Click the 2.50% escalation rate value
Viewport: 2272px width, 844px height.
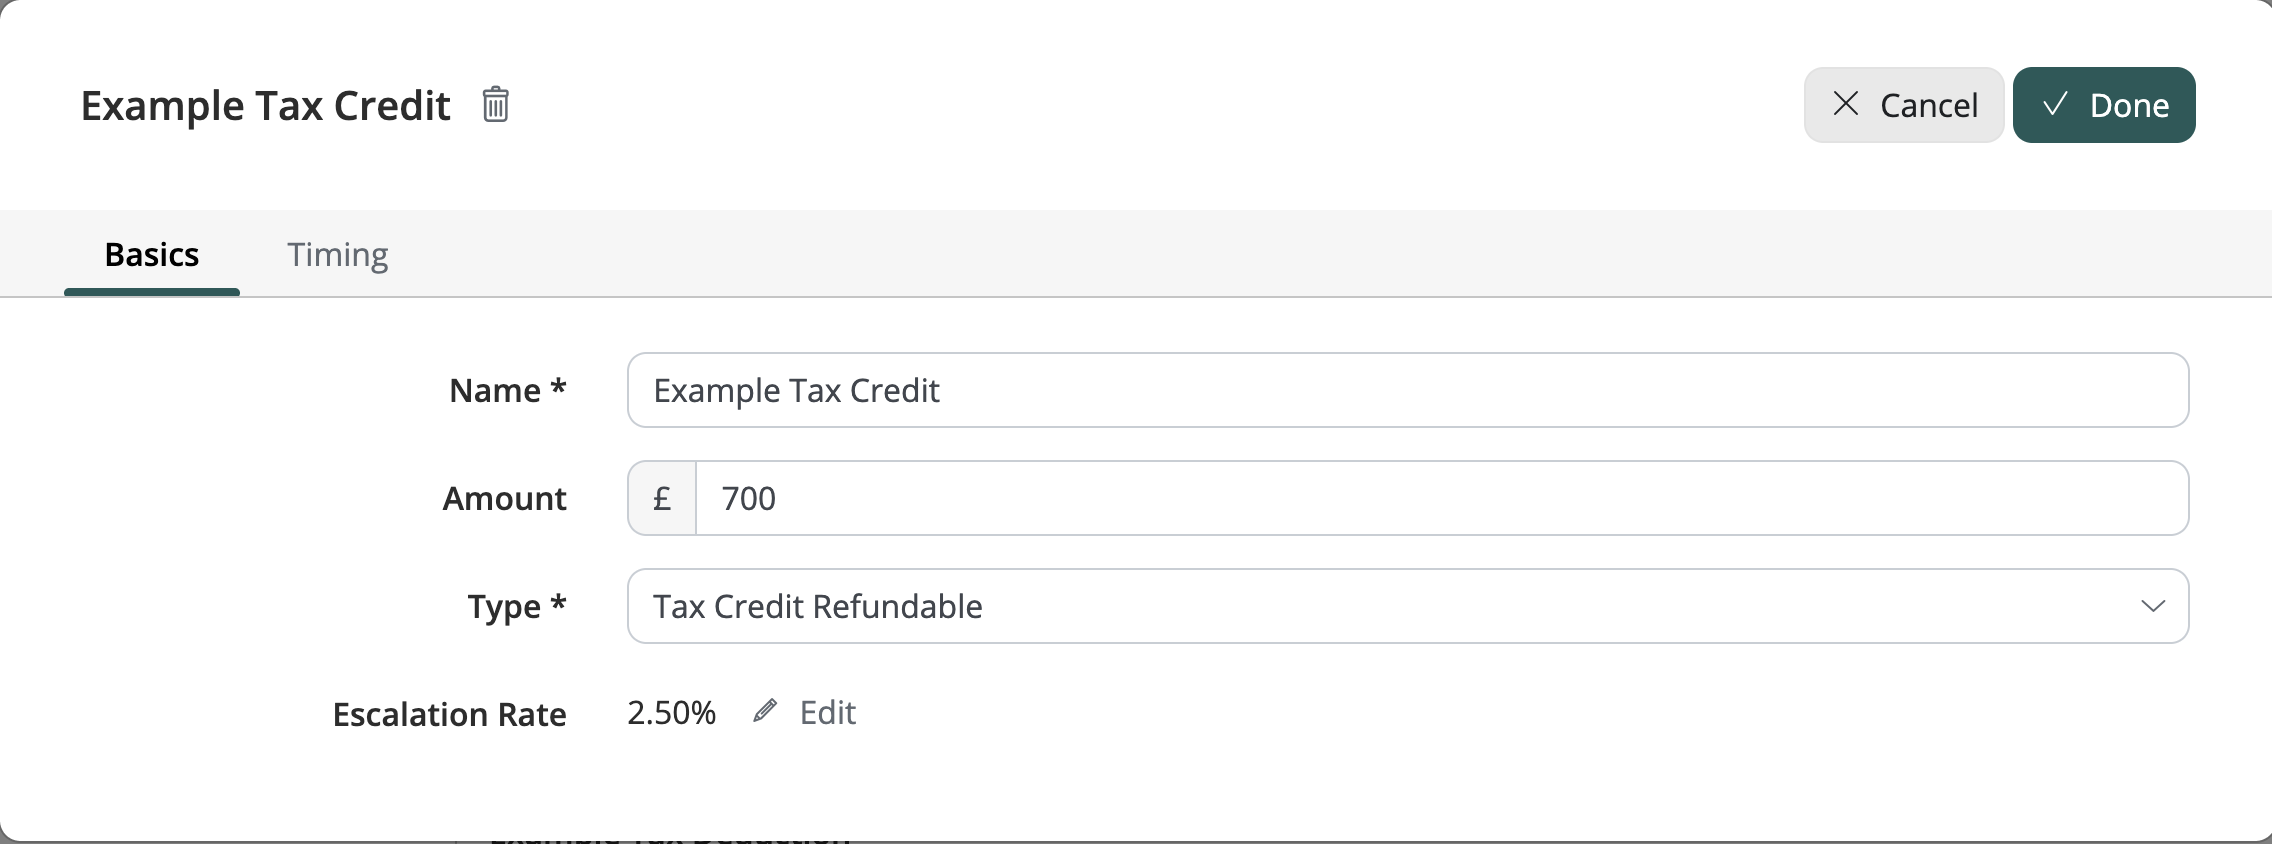click(x=670, y=712)
